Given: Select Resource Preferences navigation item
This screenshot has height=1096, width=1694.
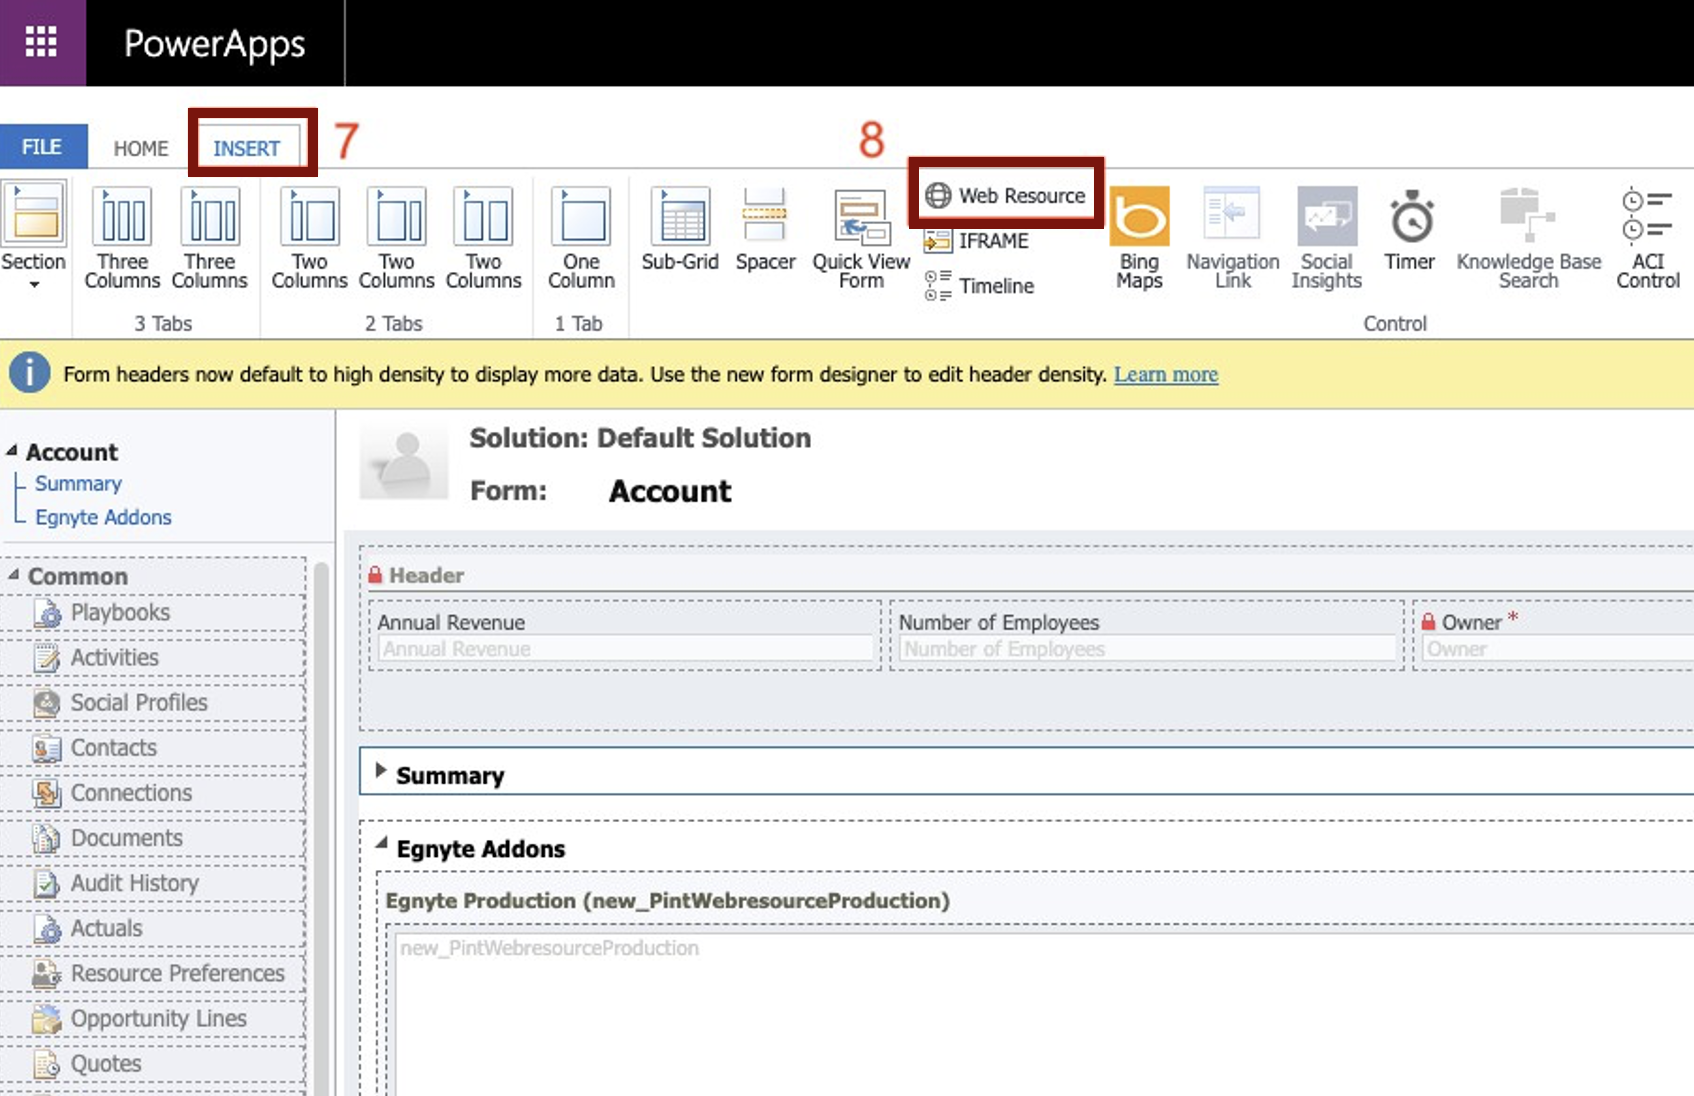Looking at the screenshot, I should click(x=154, y=973).
